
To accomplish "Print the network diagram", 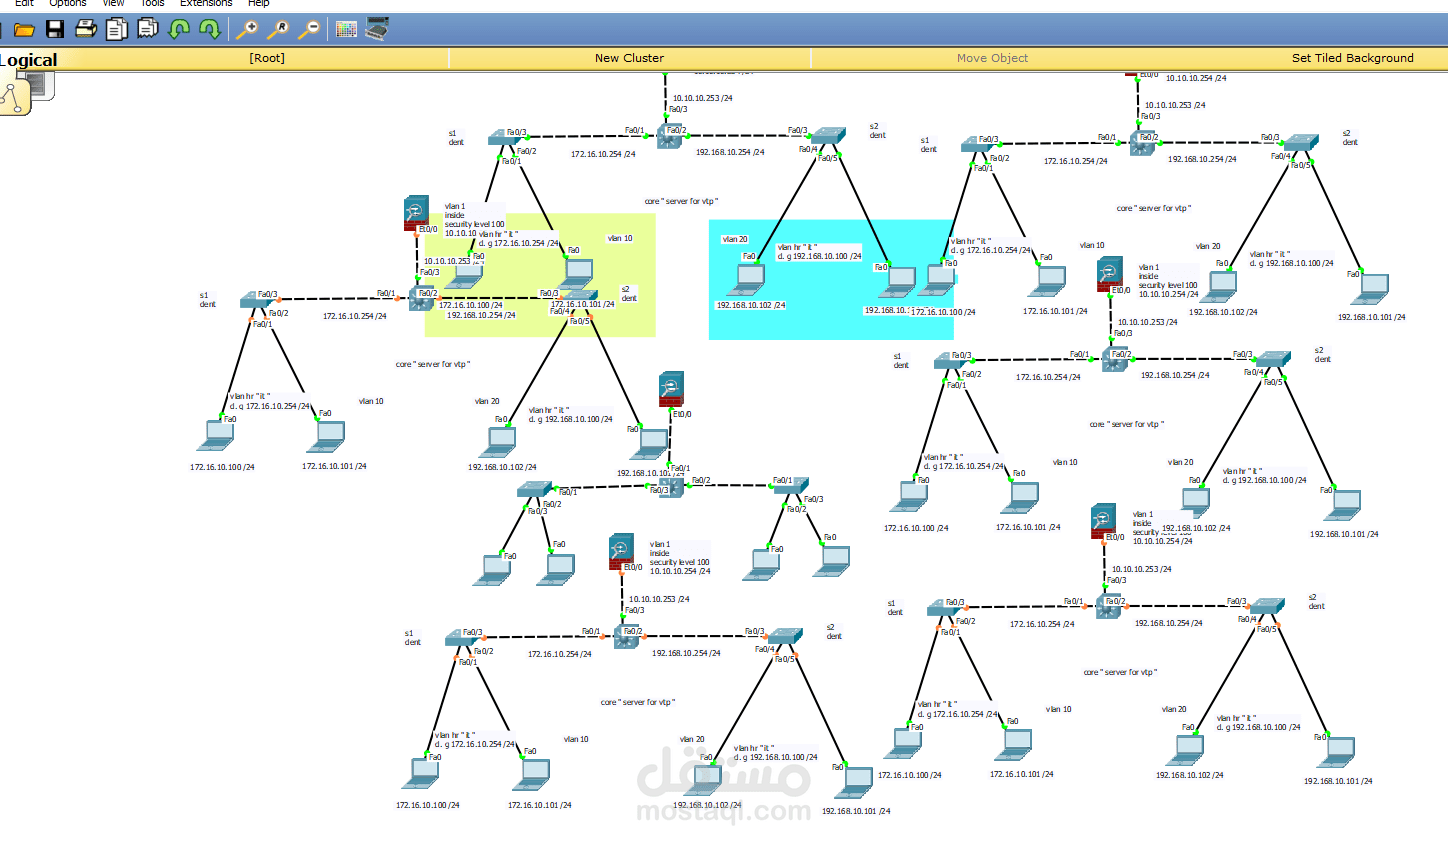I will point(85,28).
